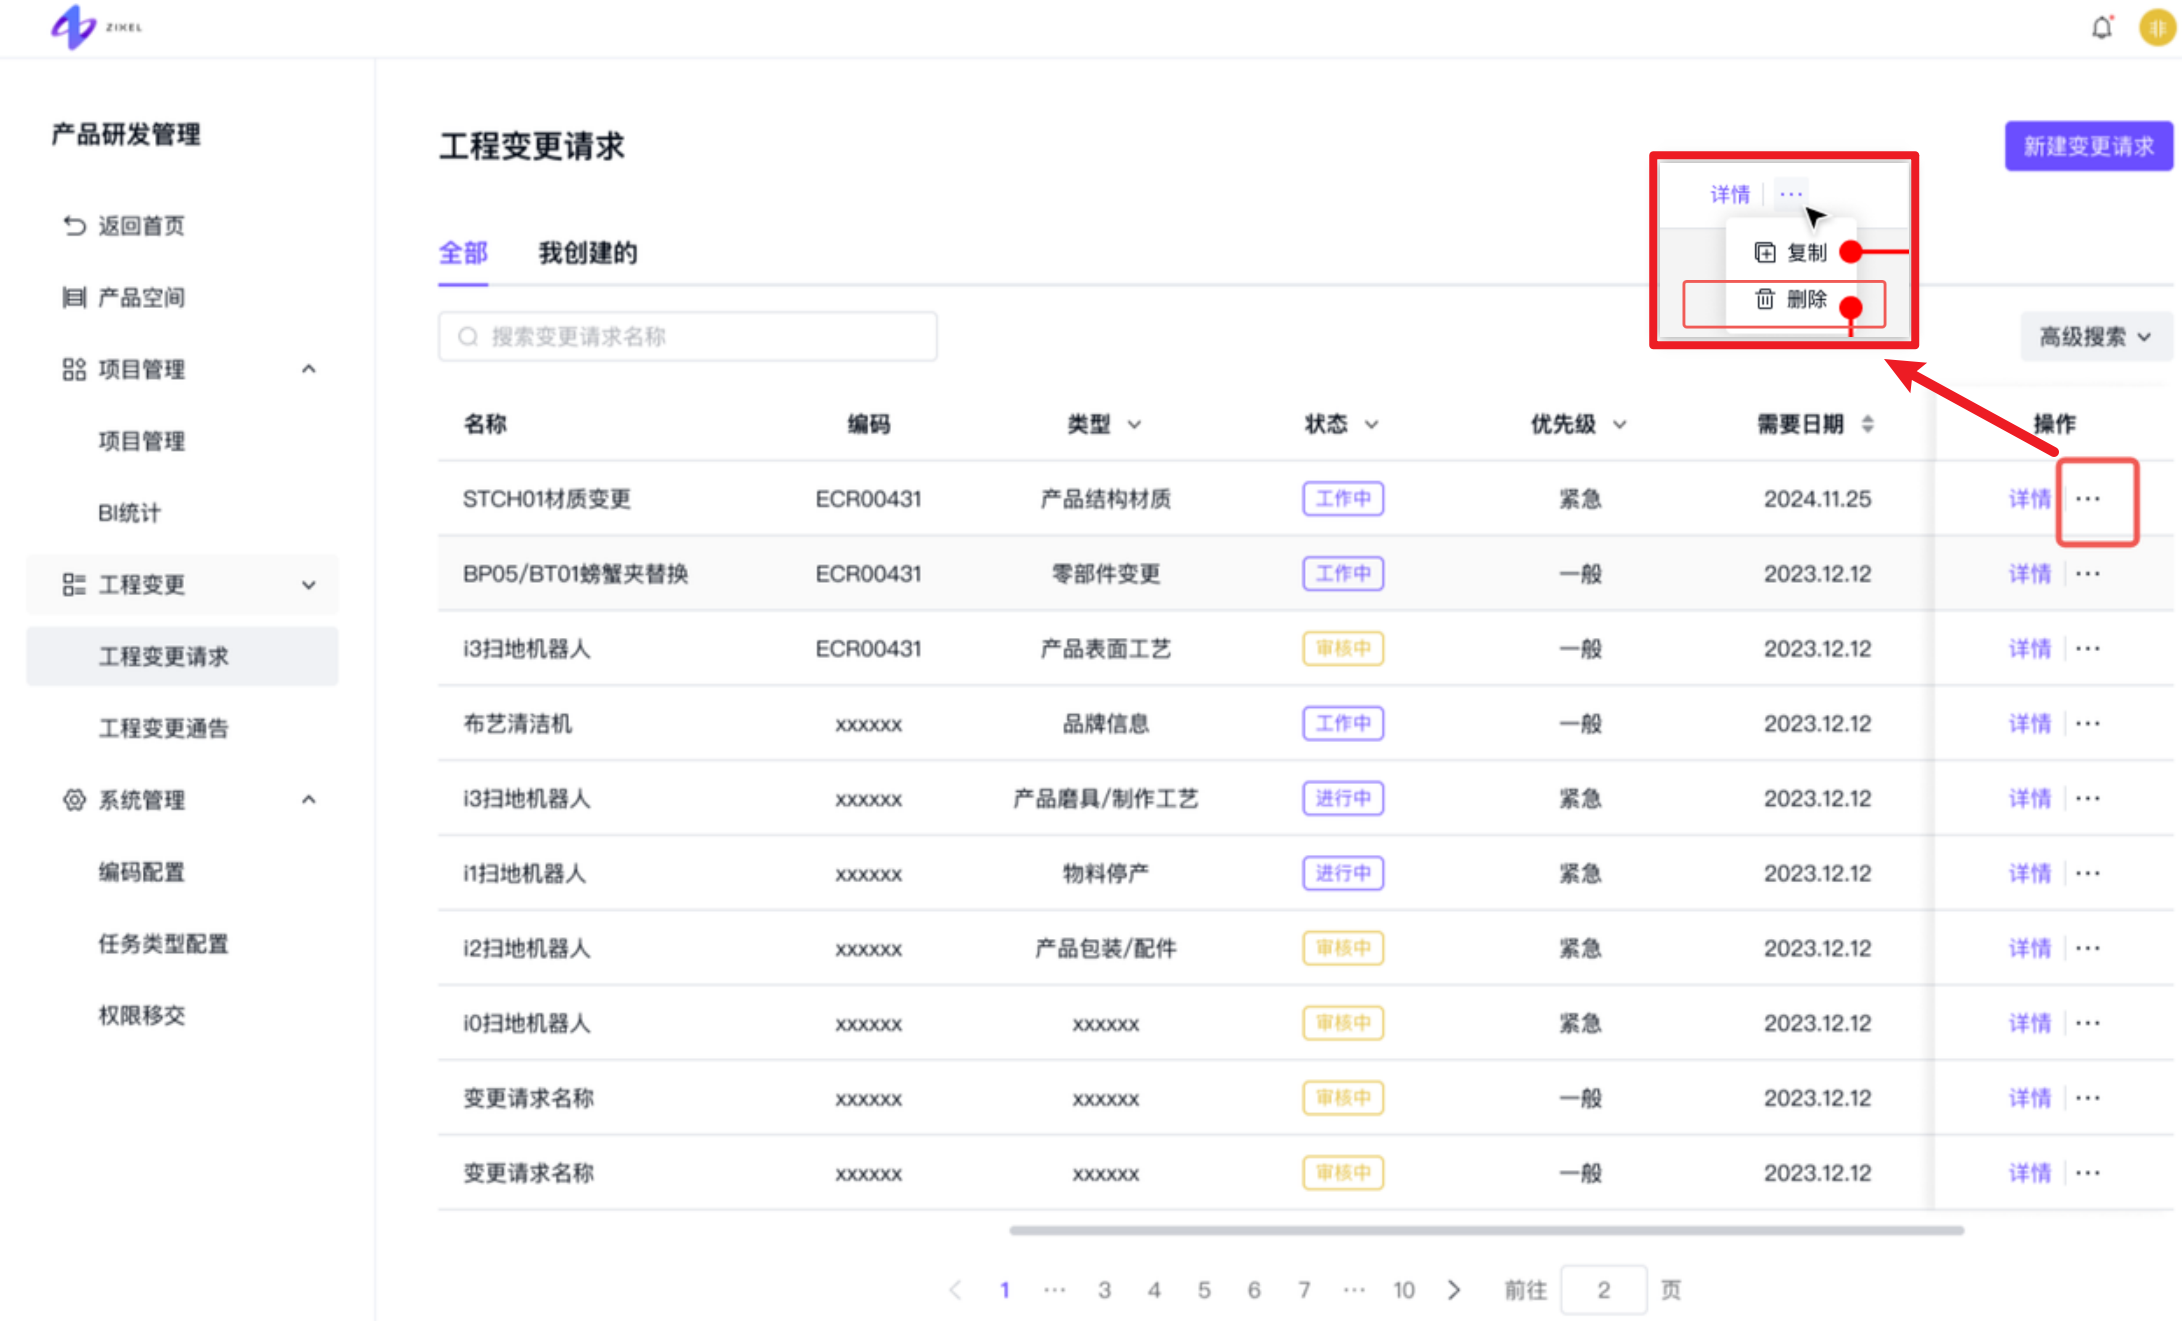Image resolution: width=2182 pixels, height=1321 pixels.
Task: Click the search magnifier icon
Action: coord(468,337)
